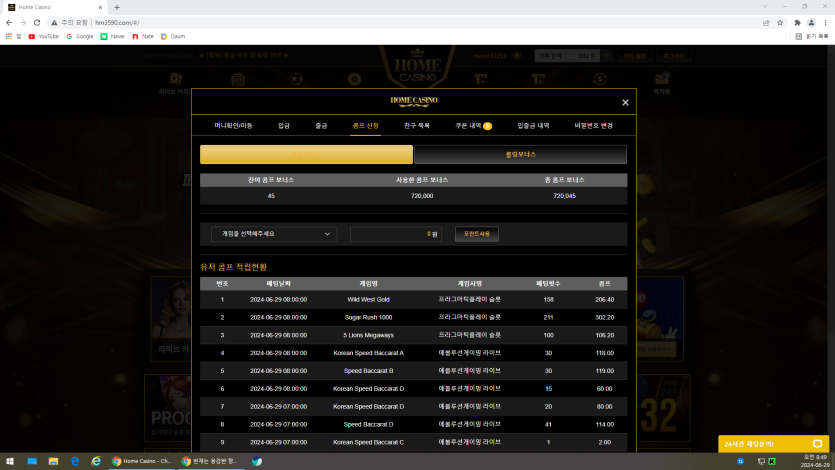Click the coin circle nav icon
The image size is (835, 470).
pos(354,80)
